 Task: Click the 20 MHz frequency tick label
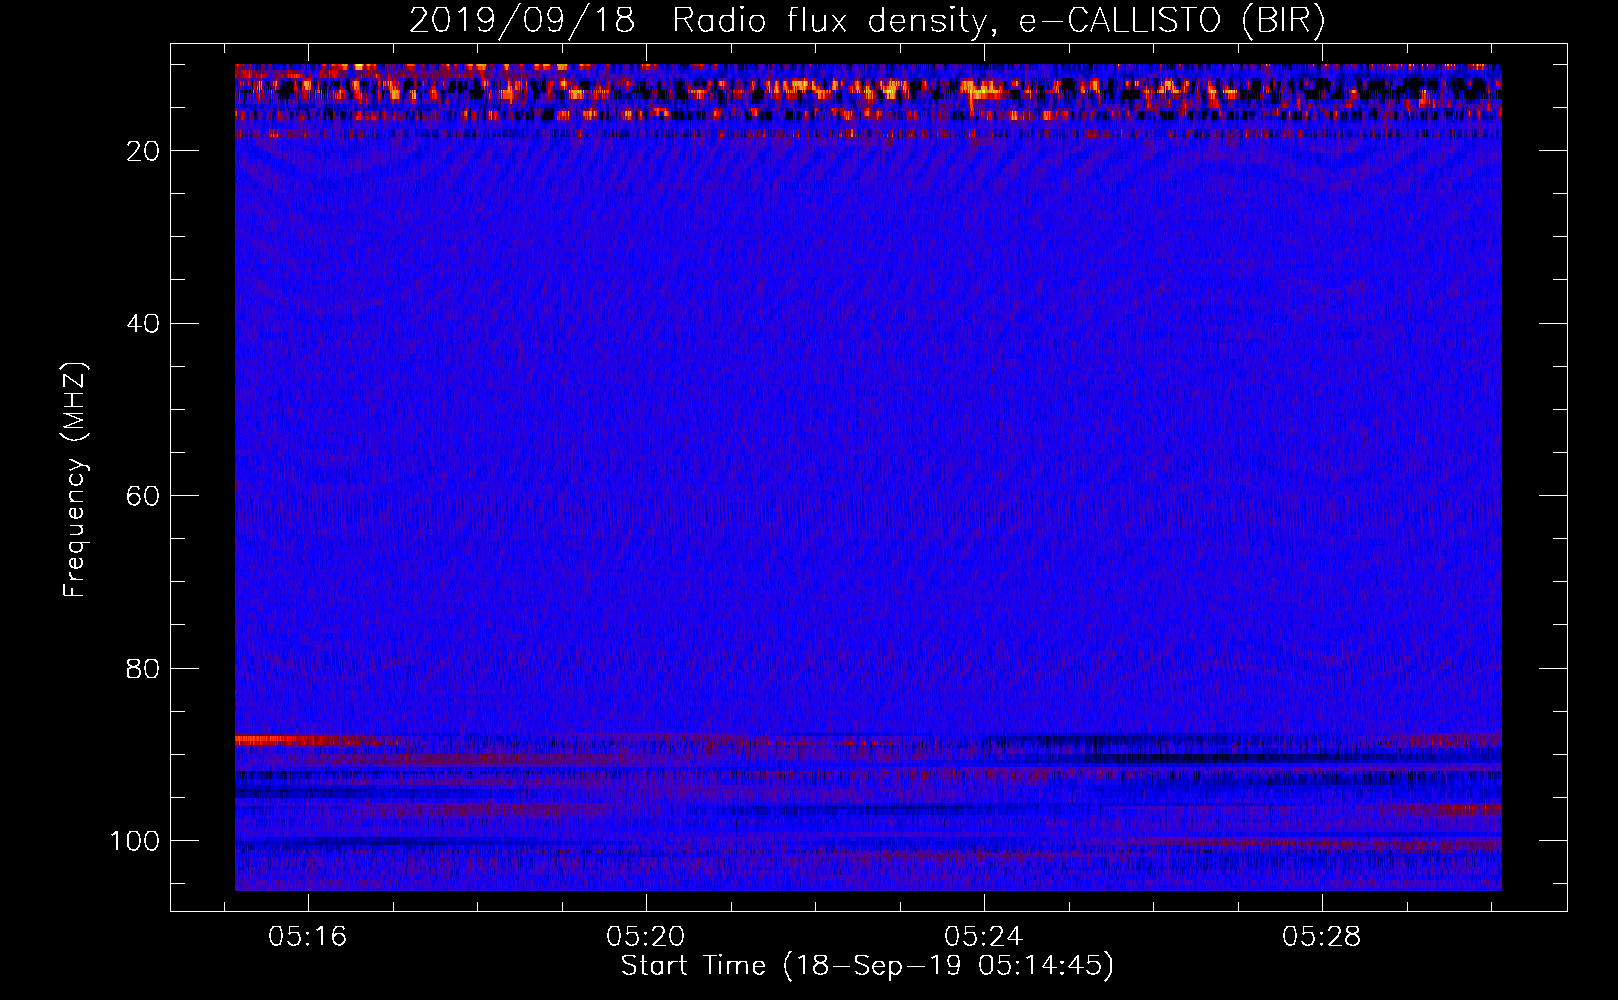[x=143, y=151]
